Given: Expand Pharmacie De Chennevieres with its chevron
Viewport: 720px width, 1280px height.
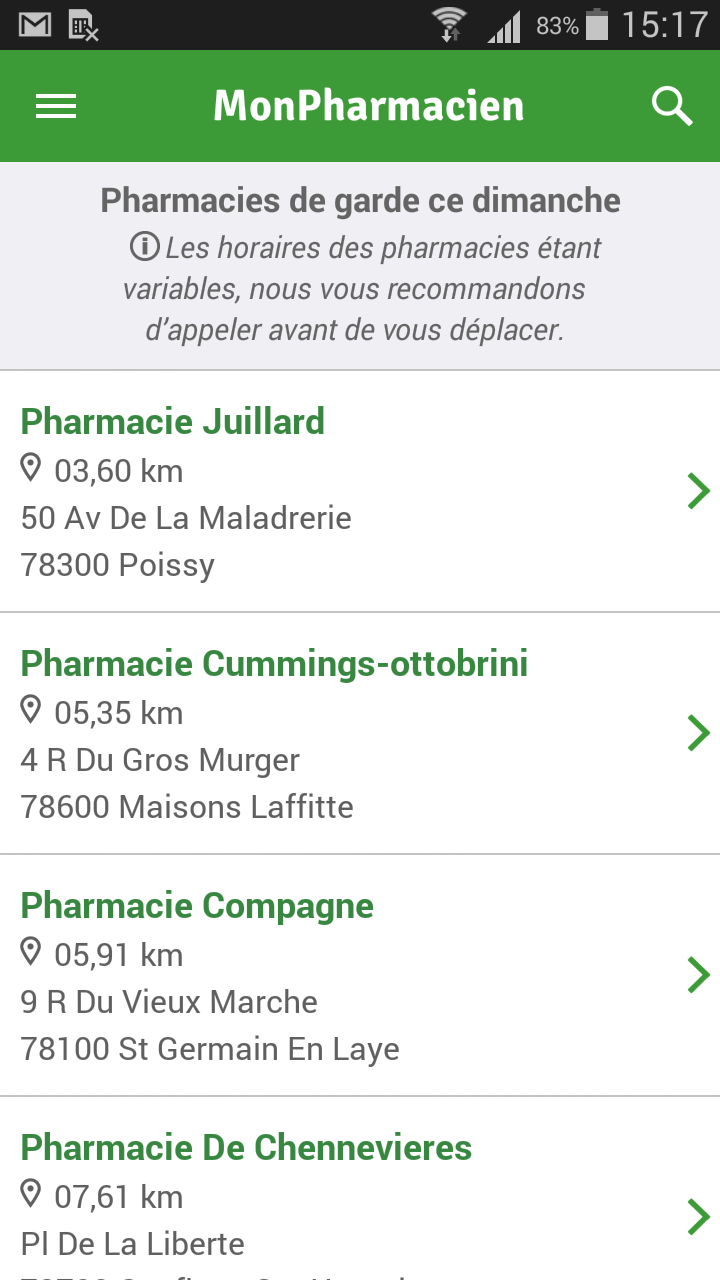Looking at the screenshot, I should click(x=698, y=1217).
